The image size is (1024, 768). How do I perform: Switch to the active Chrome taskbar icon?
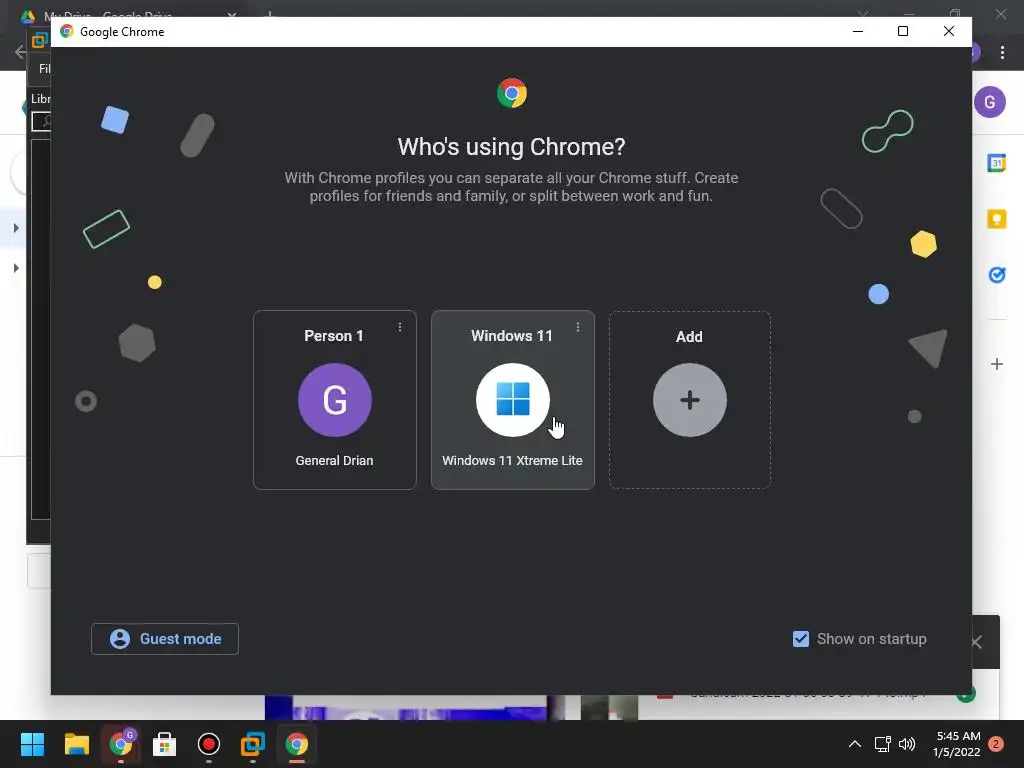click(x=296, y=744)
